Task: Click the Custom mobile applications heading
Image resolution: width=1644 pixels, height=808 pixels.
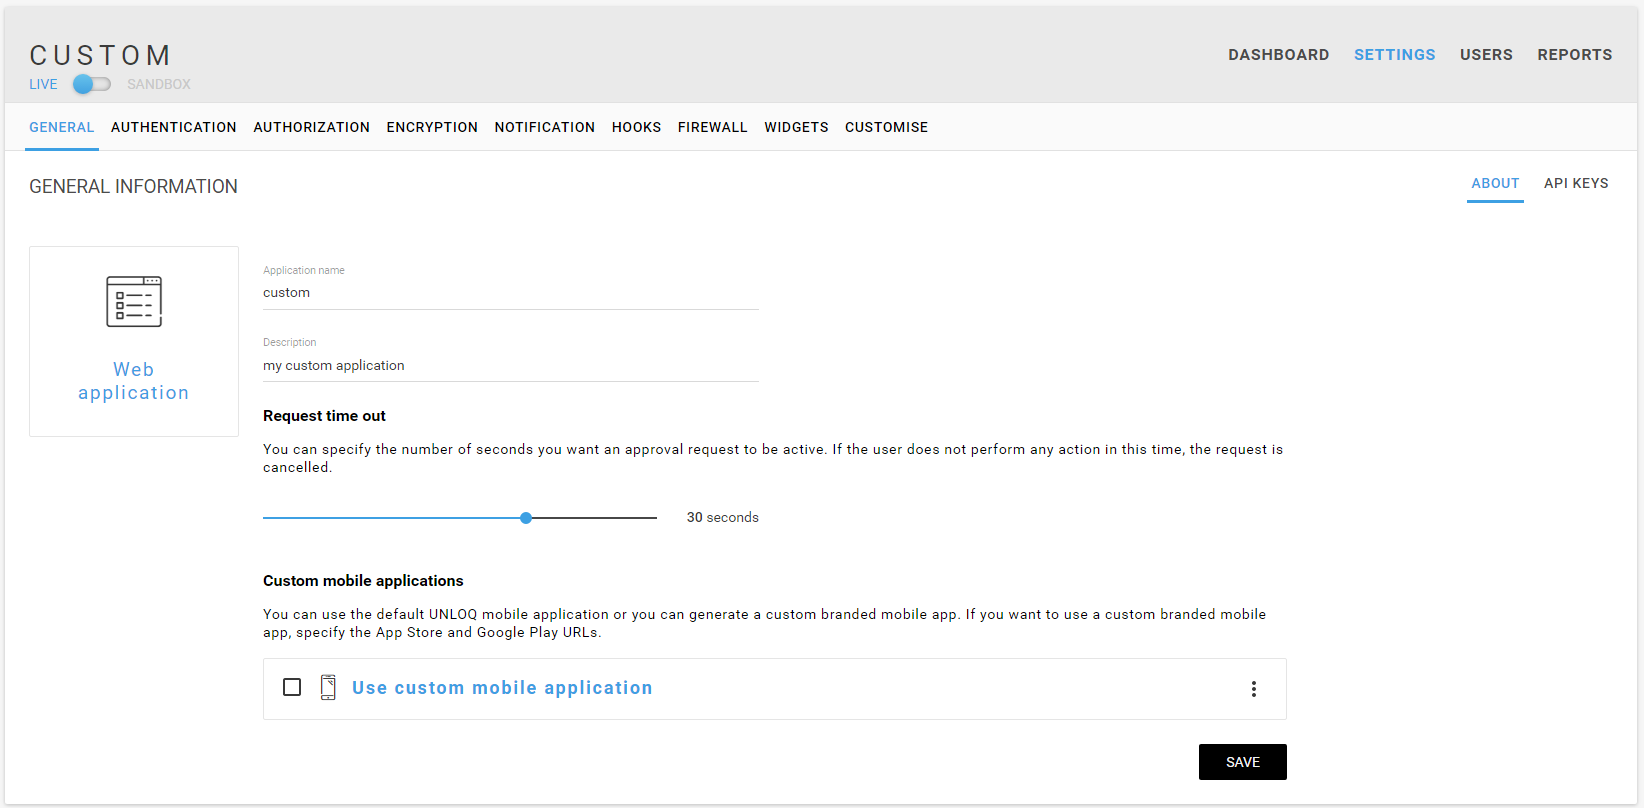Action: (363, 581)
